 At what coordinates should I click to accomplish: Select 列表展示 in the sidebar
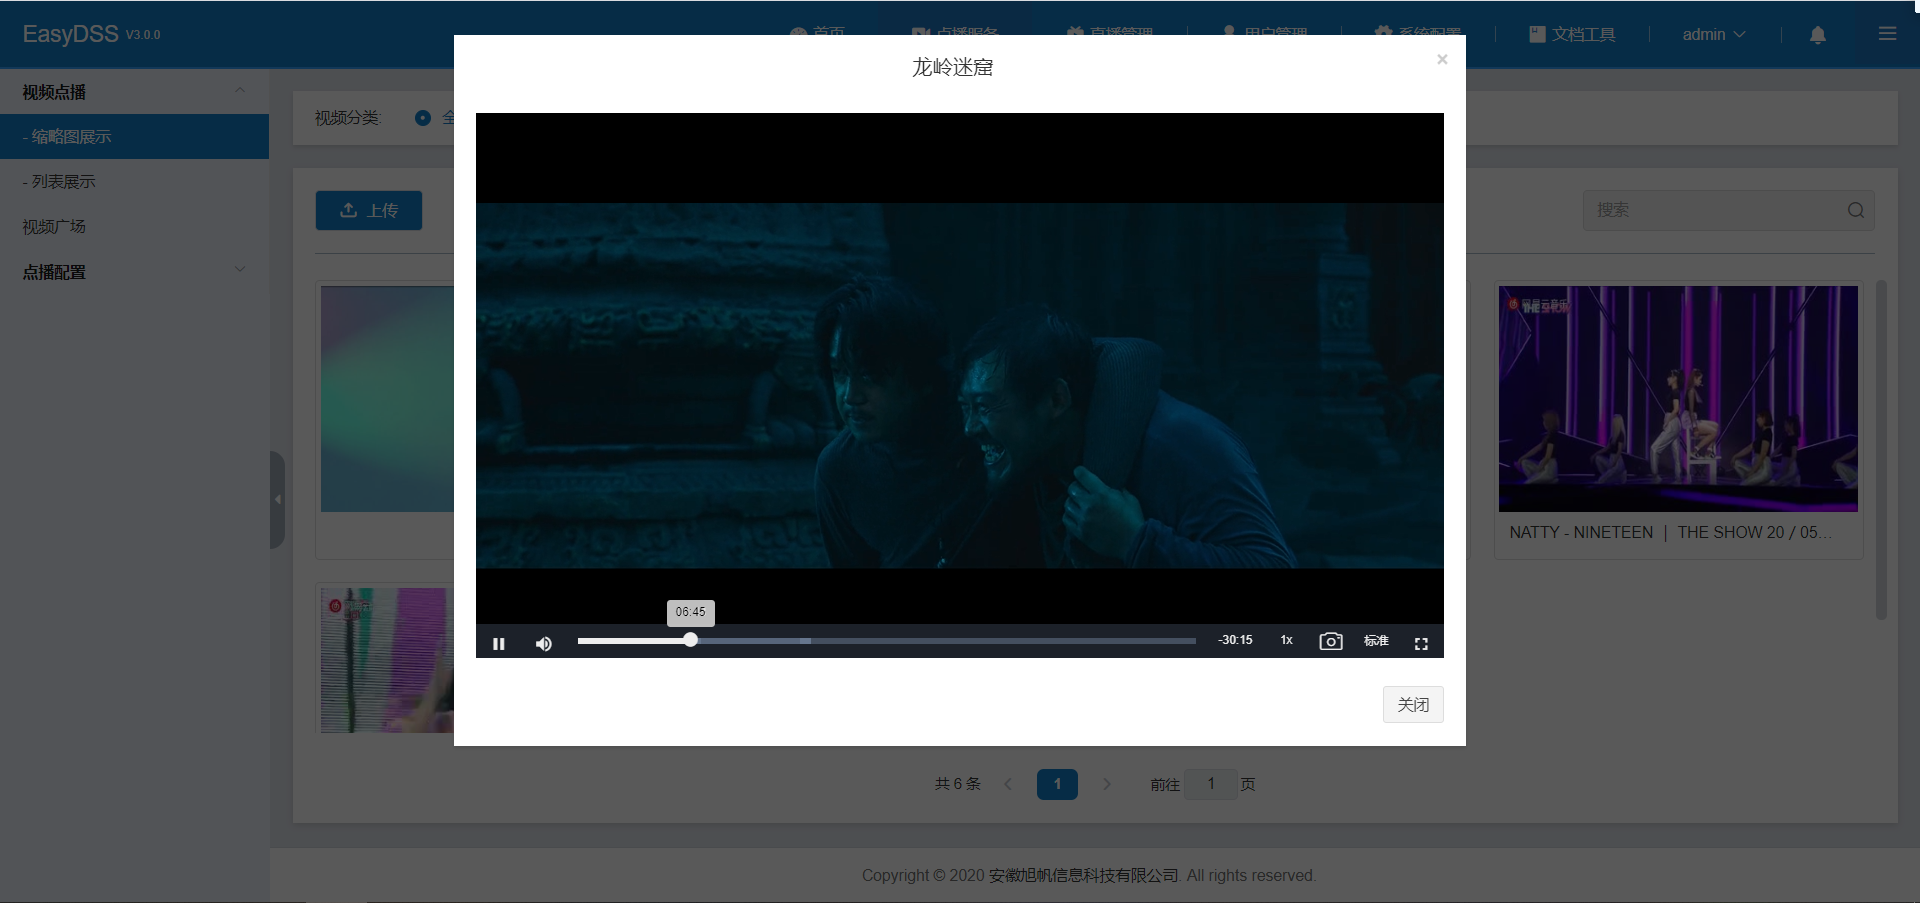[x=134, y=181]
